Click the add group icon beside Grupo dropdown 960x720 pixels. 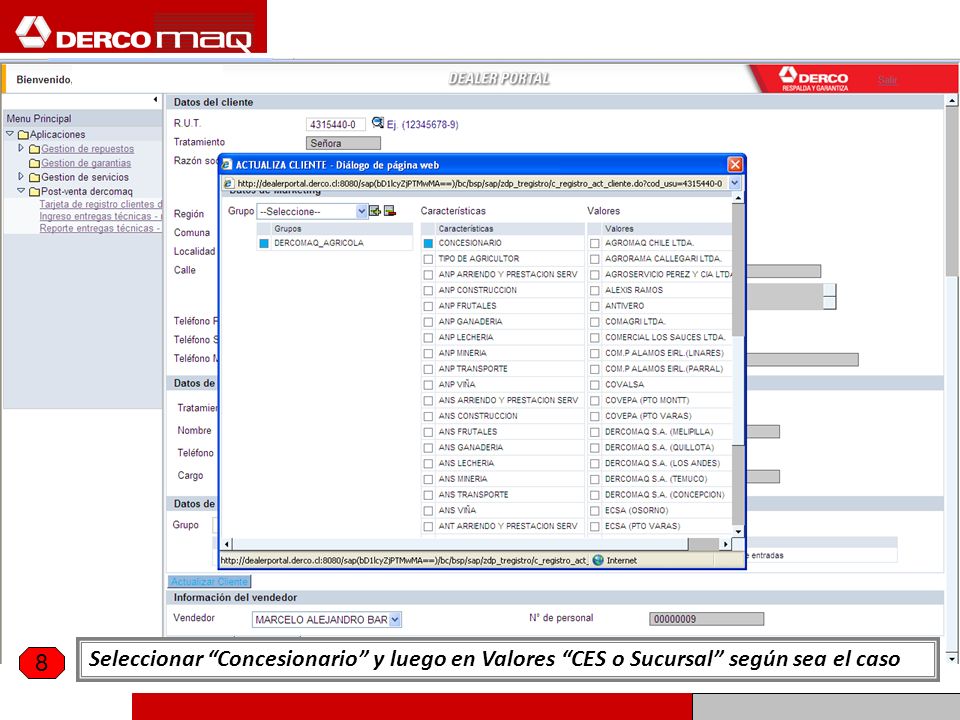[x=375, y=211]
